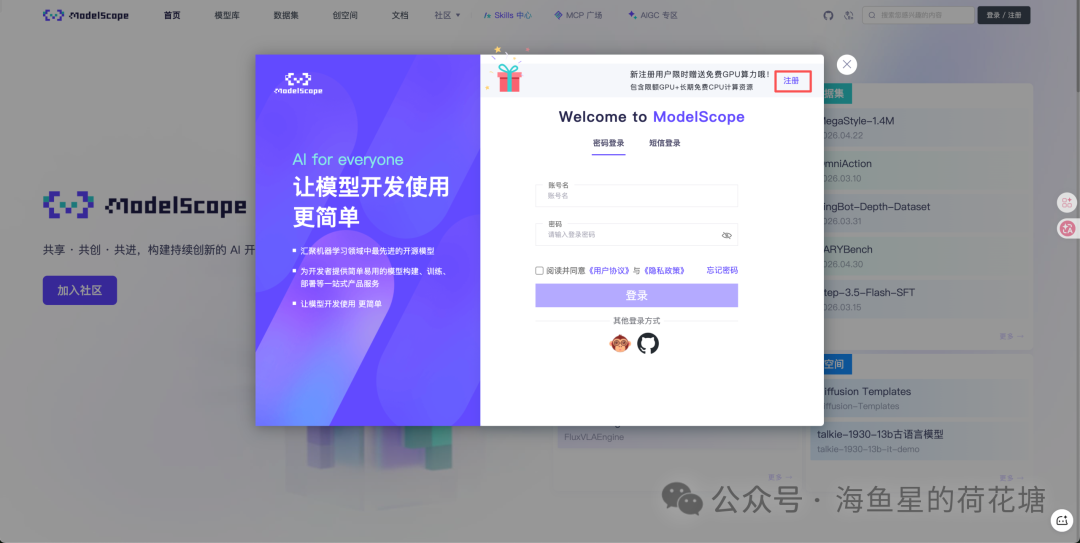The image size is (1080, 543).
Task: Click the 加入社区 button
Action: (x=80, y=290)
